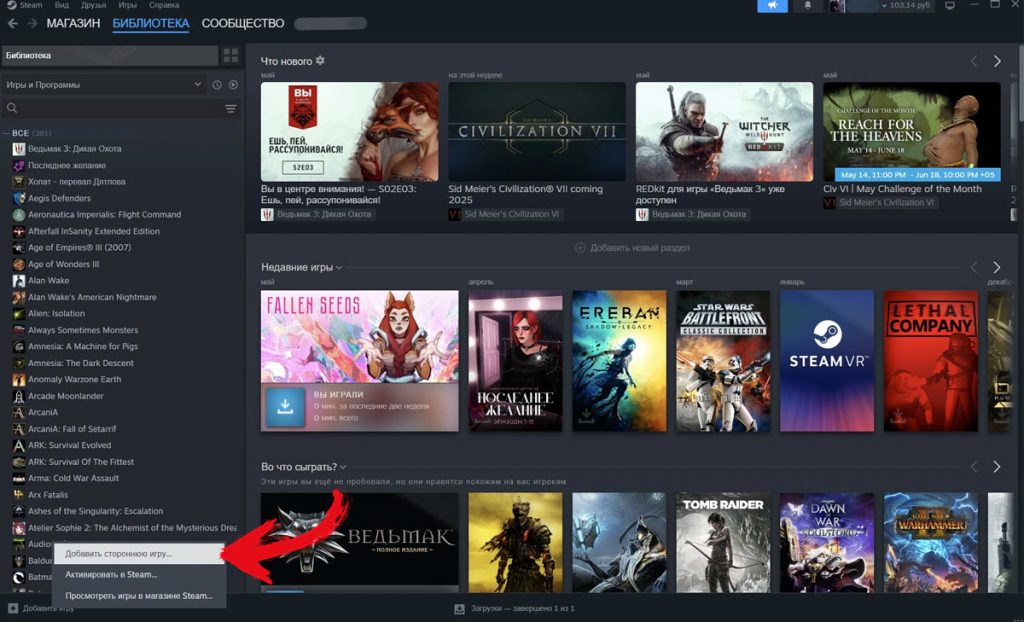Click the Alien: Isolation game icon in the list
Image resolution: width=1024 pixels, height=622 pixels.
click(19, 314)
